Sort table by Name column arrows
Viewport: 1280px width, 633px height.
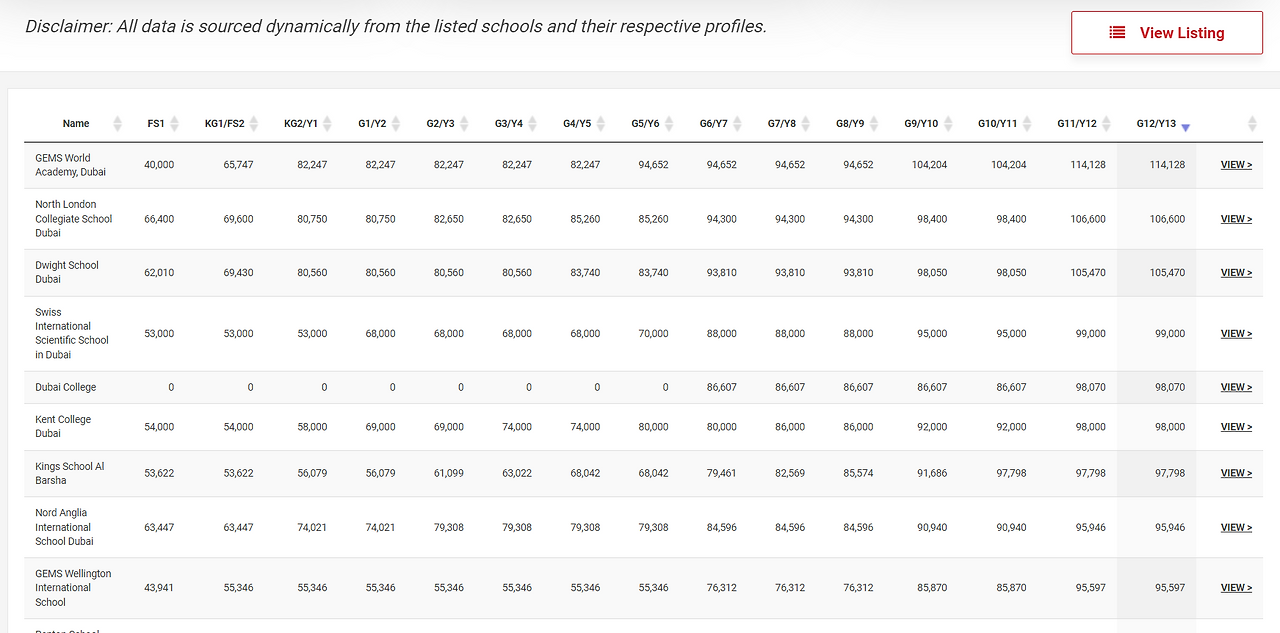tap(117, 124)
